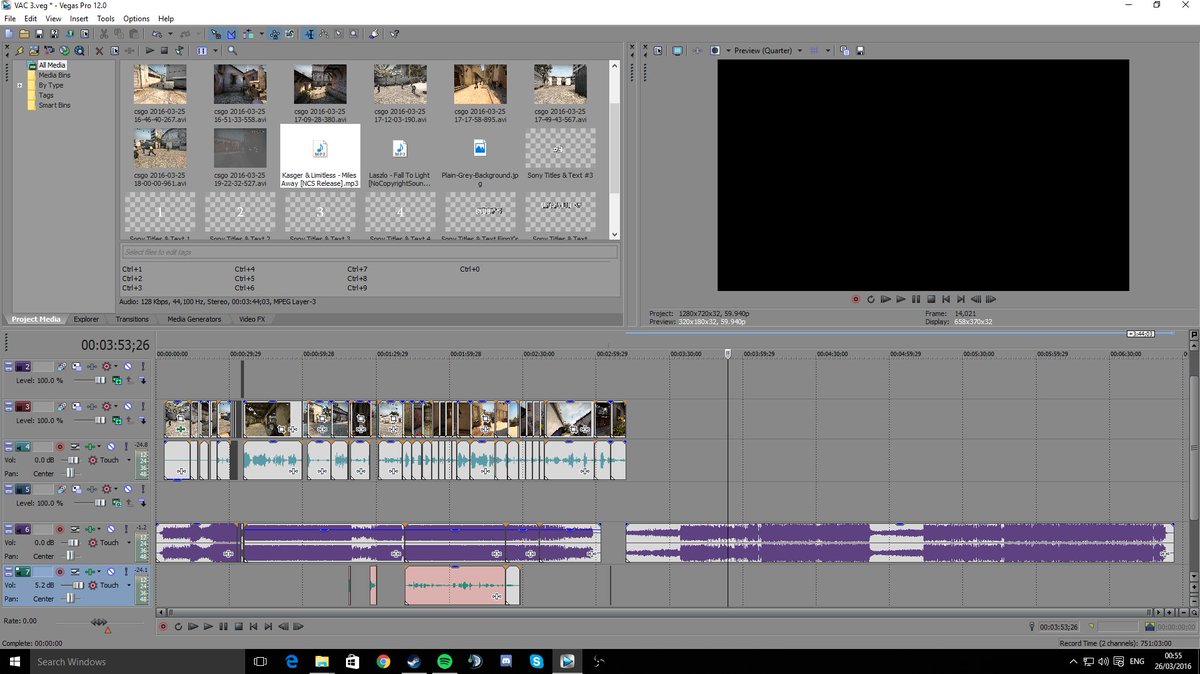Open the File menu
1200x674 pixels.
[10, 18]
